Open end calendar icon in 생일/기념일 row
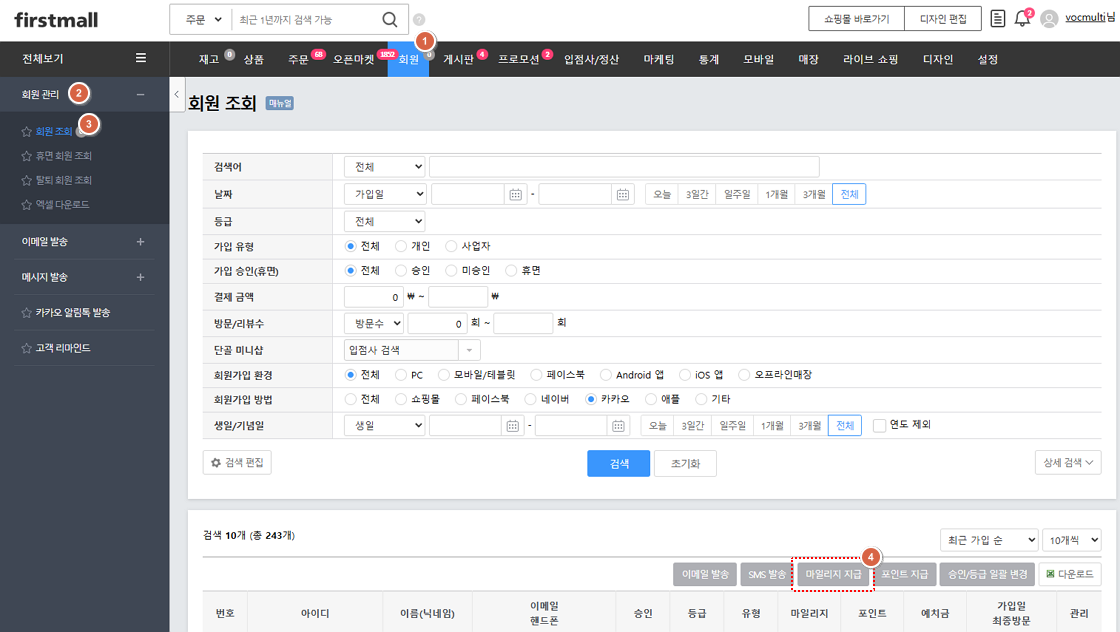1120x632 pixels. point(619,426)
